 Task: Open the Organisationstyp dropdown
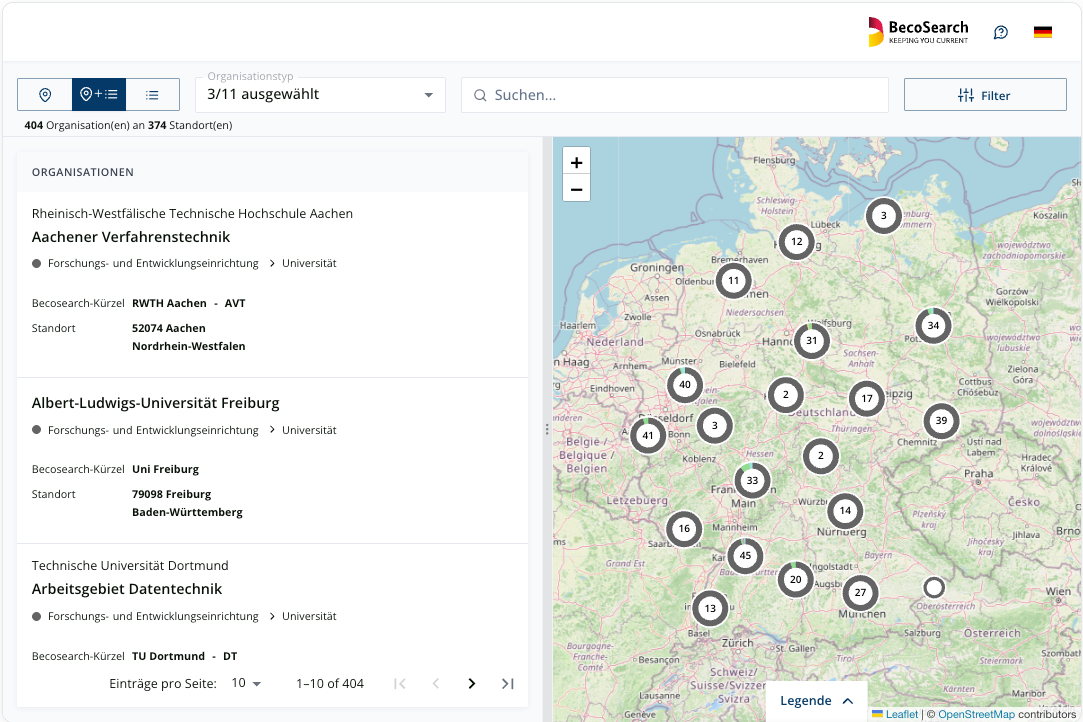(320, 95)
